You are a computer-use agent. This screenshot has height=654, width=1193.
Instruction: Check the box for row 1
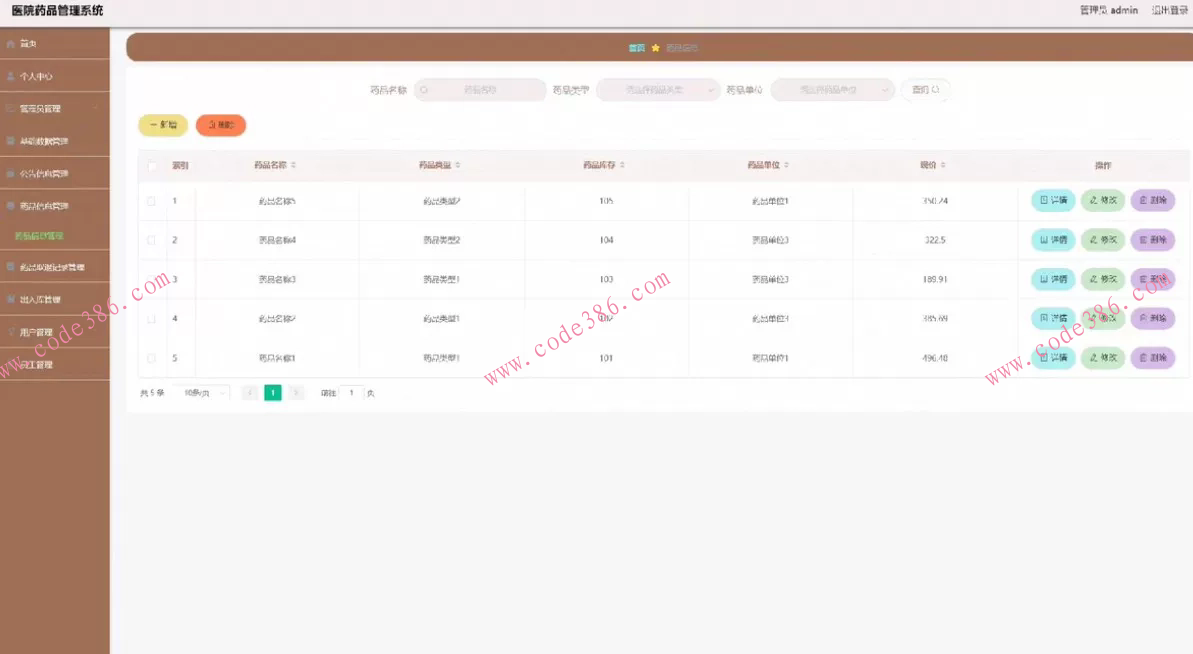(x=151, y=202)
